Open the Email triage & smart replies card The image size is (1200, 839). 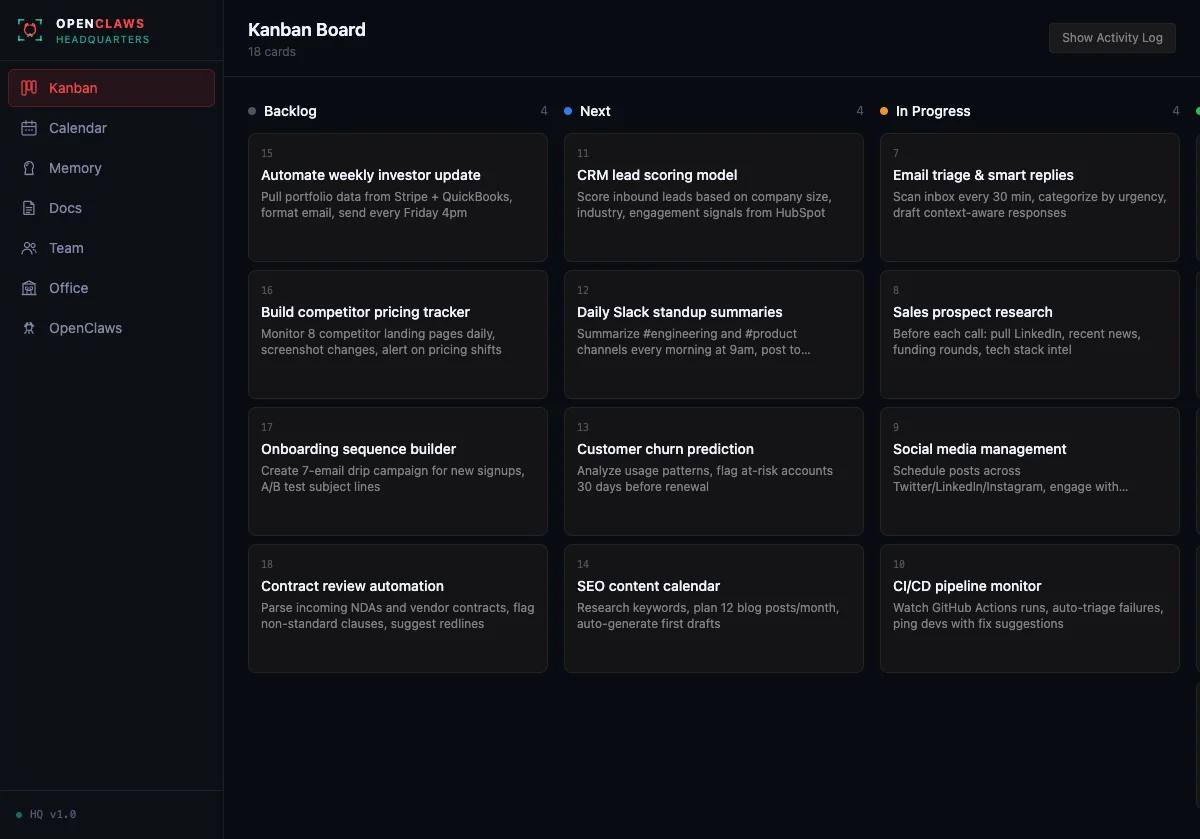coord(1030,197)
